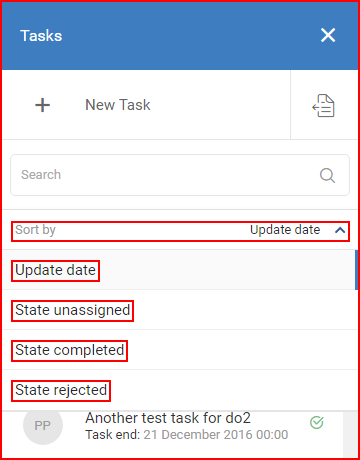Click the plus icon beside New Task
Viewport: 360px width, 460px height.
43,105
